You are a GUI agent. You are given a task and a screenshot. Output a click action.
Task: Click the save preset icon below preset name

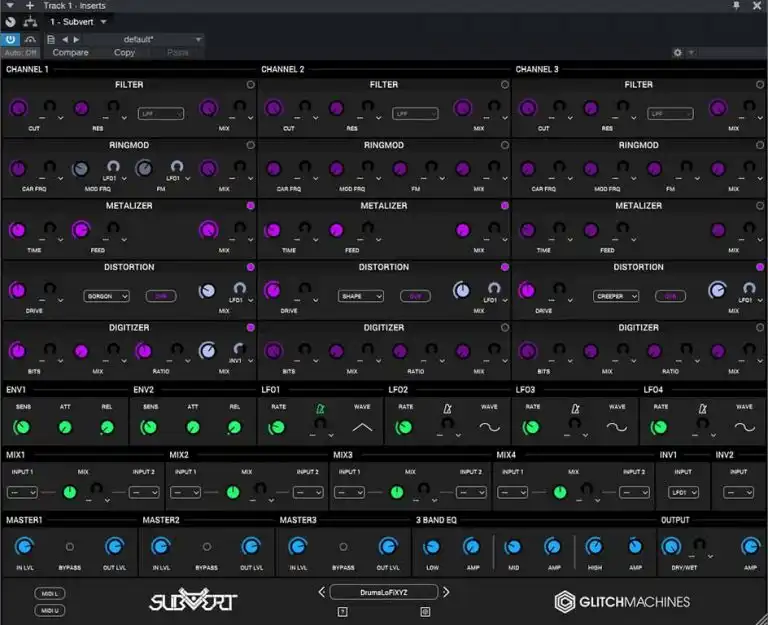coord(425,611)
